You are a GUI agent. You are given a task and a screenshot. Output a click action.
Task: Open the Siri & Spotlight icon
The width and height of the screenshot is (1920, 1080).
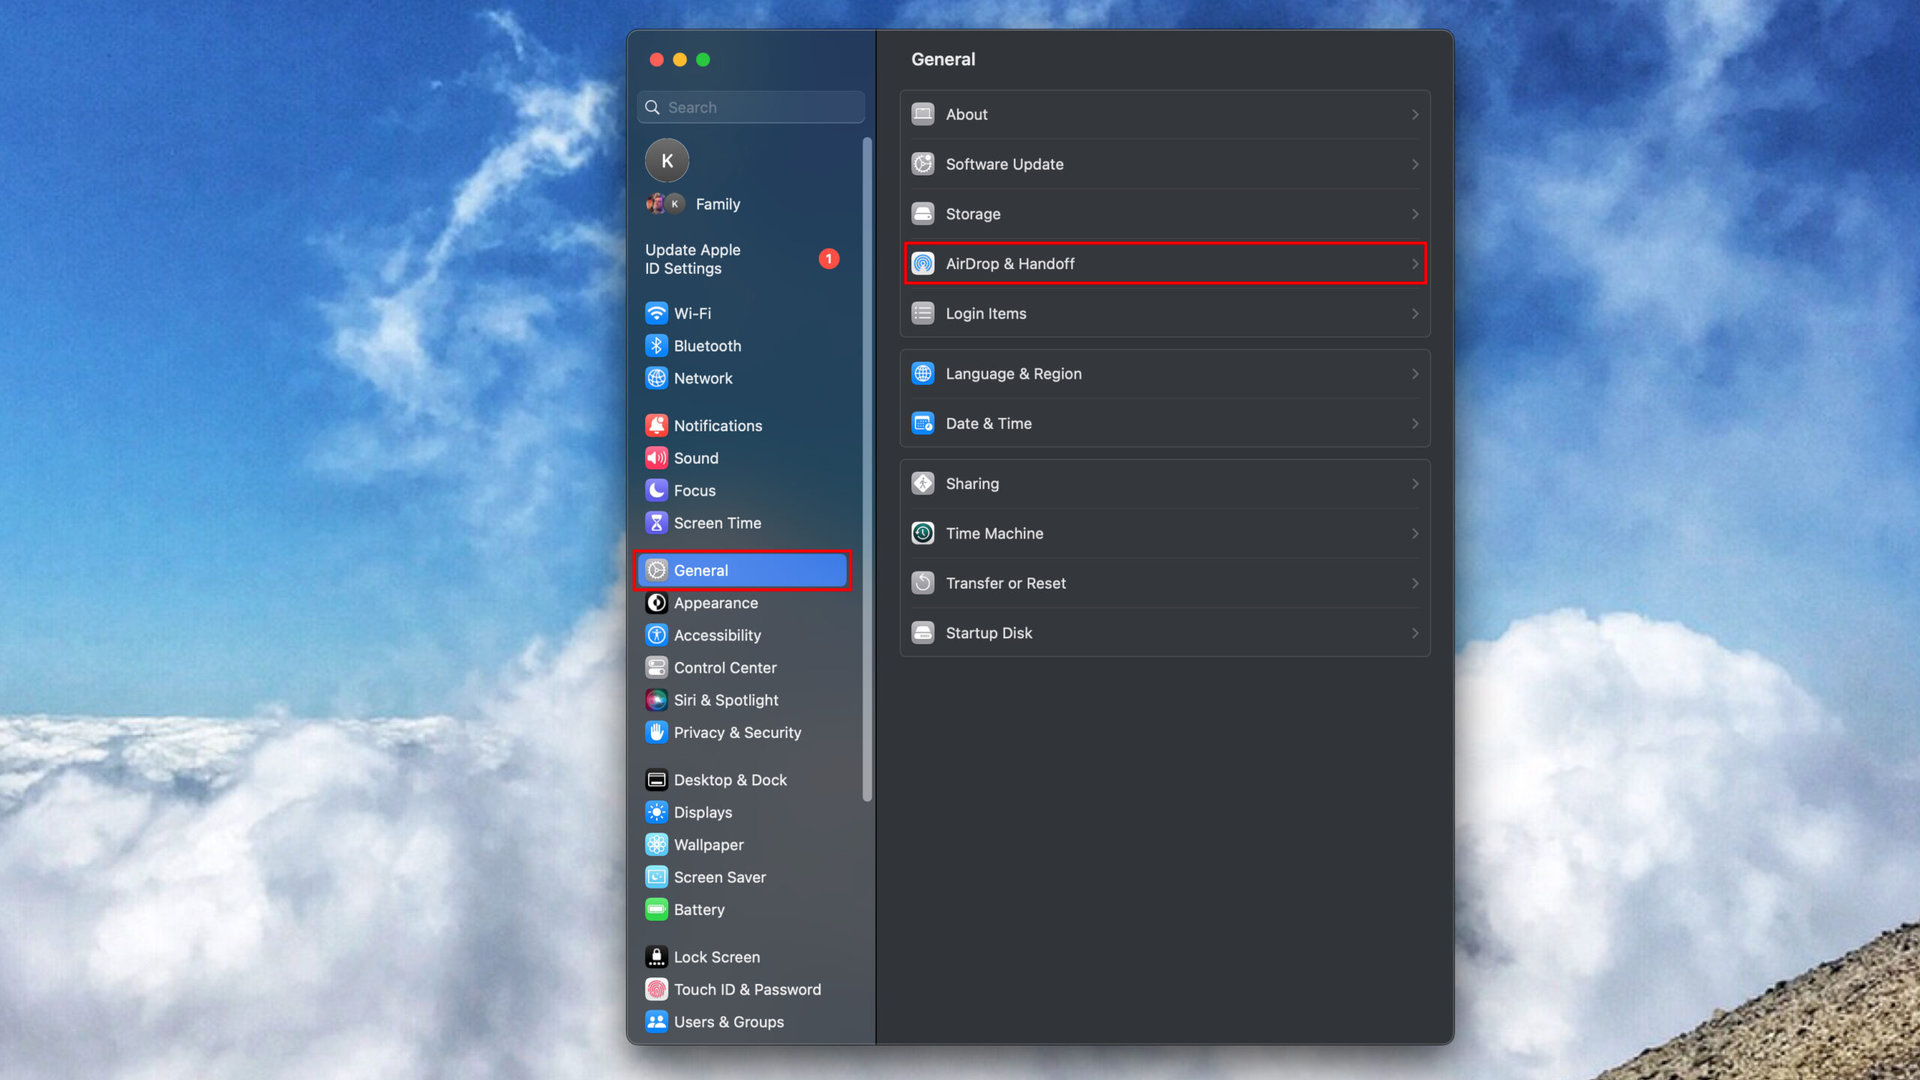coord(656,700)
